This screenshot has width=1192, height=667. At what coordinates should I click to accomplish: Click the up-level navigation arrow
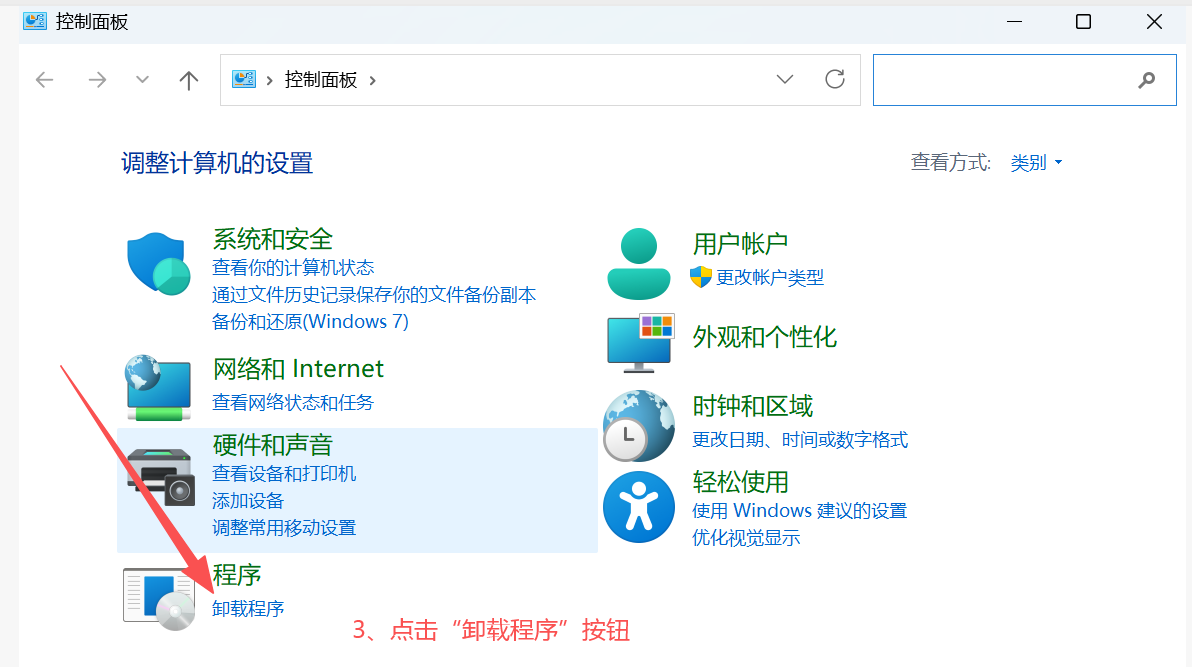188,79
